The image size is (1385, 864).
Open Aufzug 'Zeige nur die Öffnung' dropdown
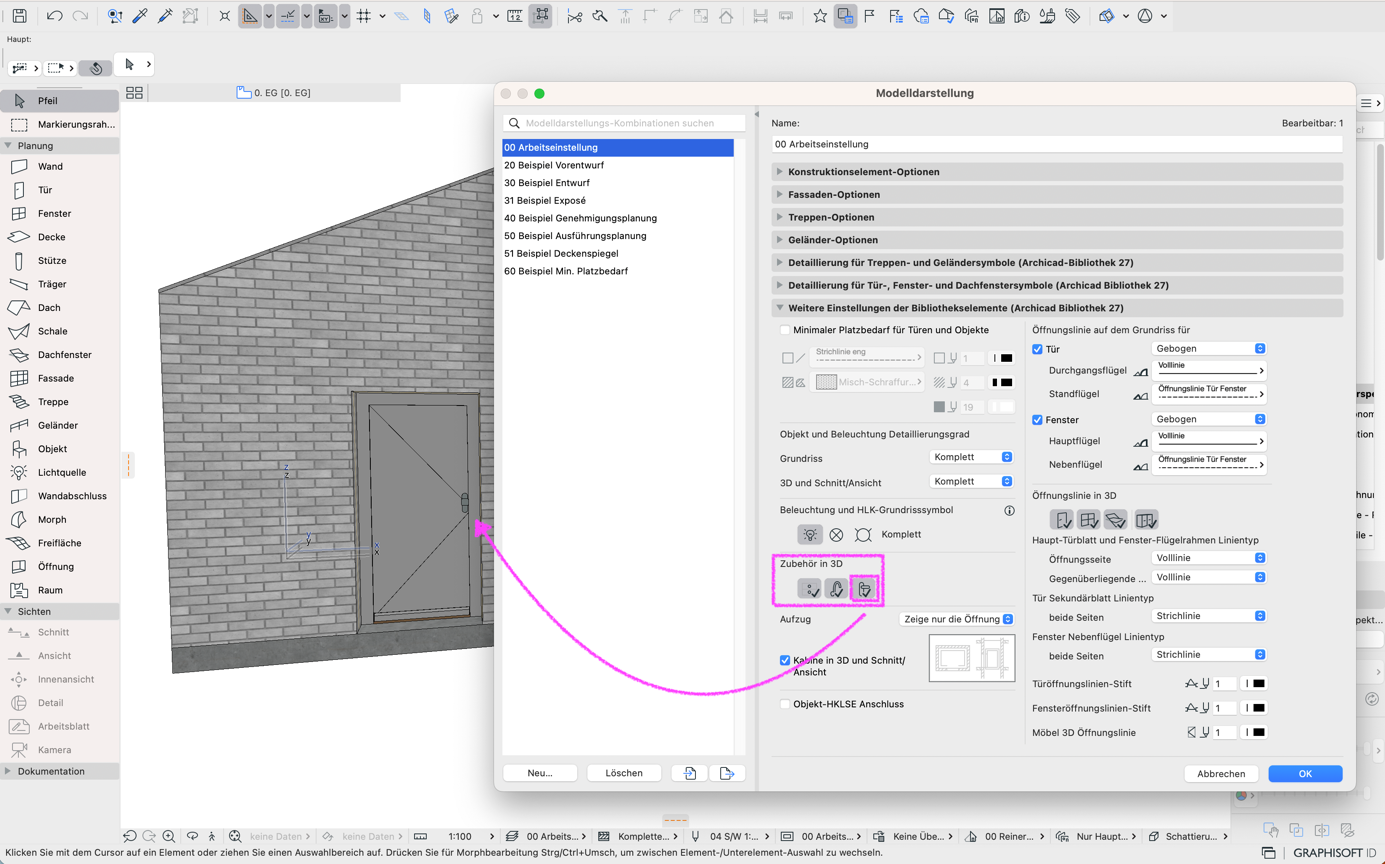click(x=957, y=619)
